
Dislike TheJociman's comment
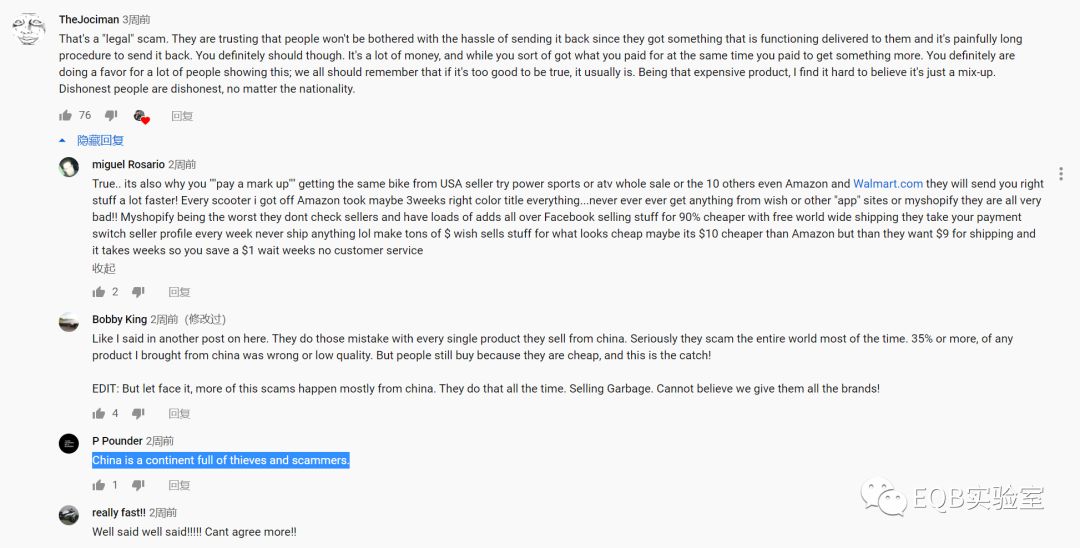(111, 116)
